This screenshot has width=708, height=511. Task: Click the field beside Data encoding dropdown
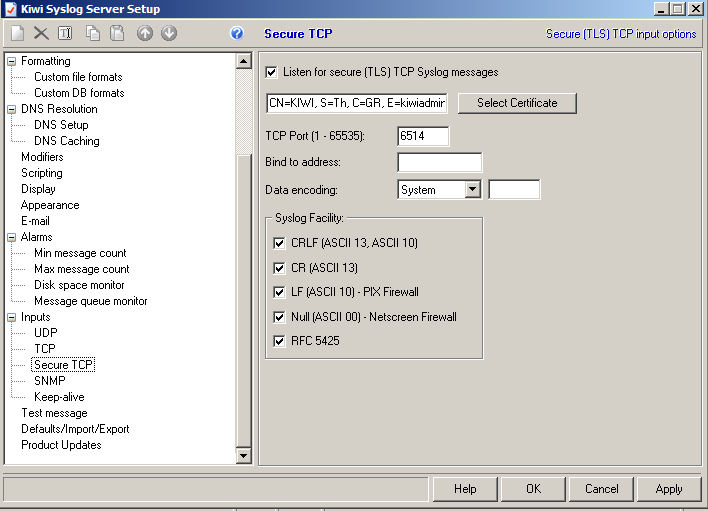point(514,189)
